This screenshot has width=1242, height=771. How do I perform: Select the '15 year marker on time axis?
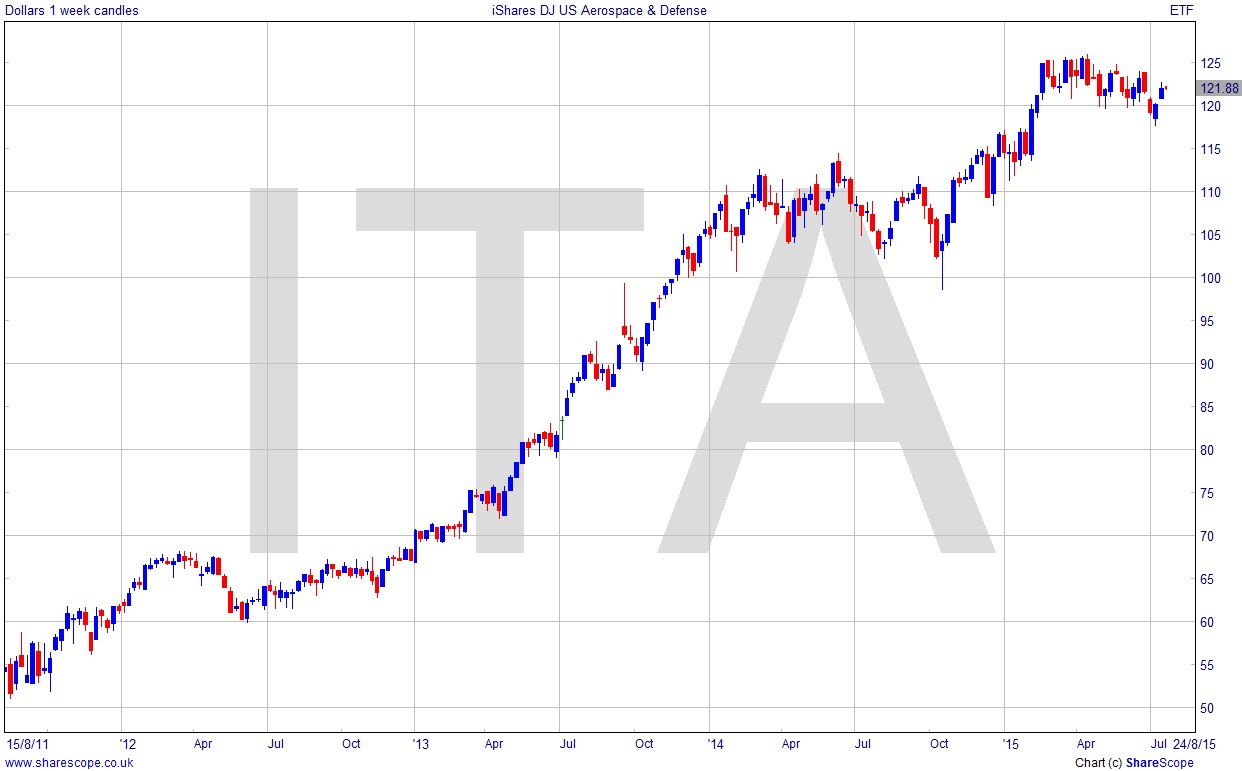(1009, 743)
